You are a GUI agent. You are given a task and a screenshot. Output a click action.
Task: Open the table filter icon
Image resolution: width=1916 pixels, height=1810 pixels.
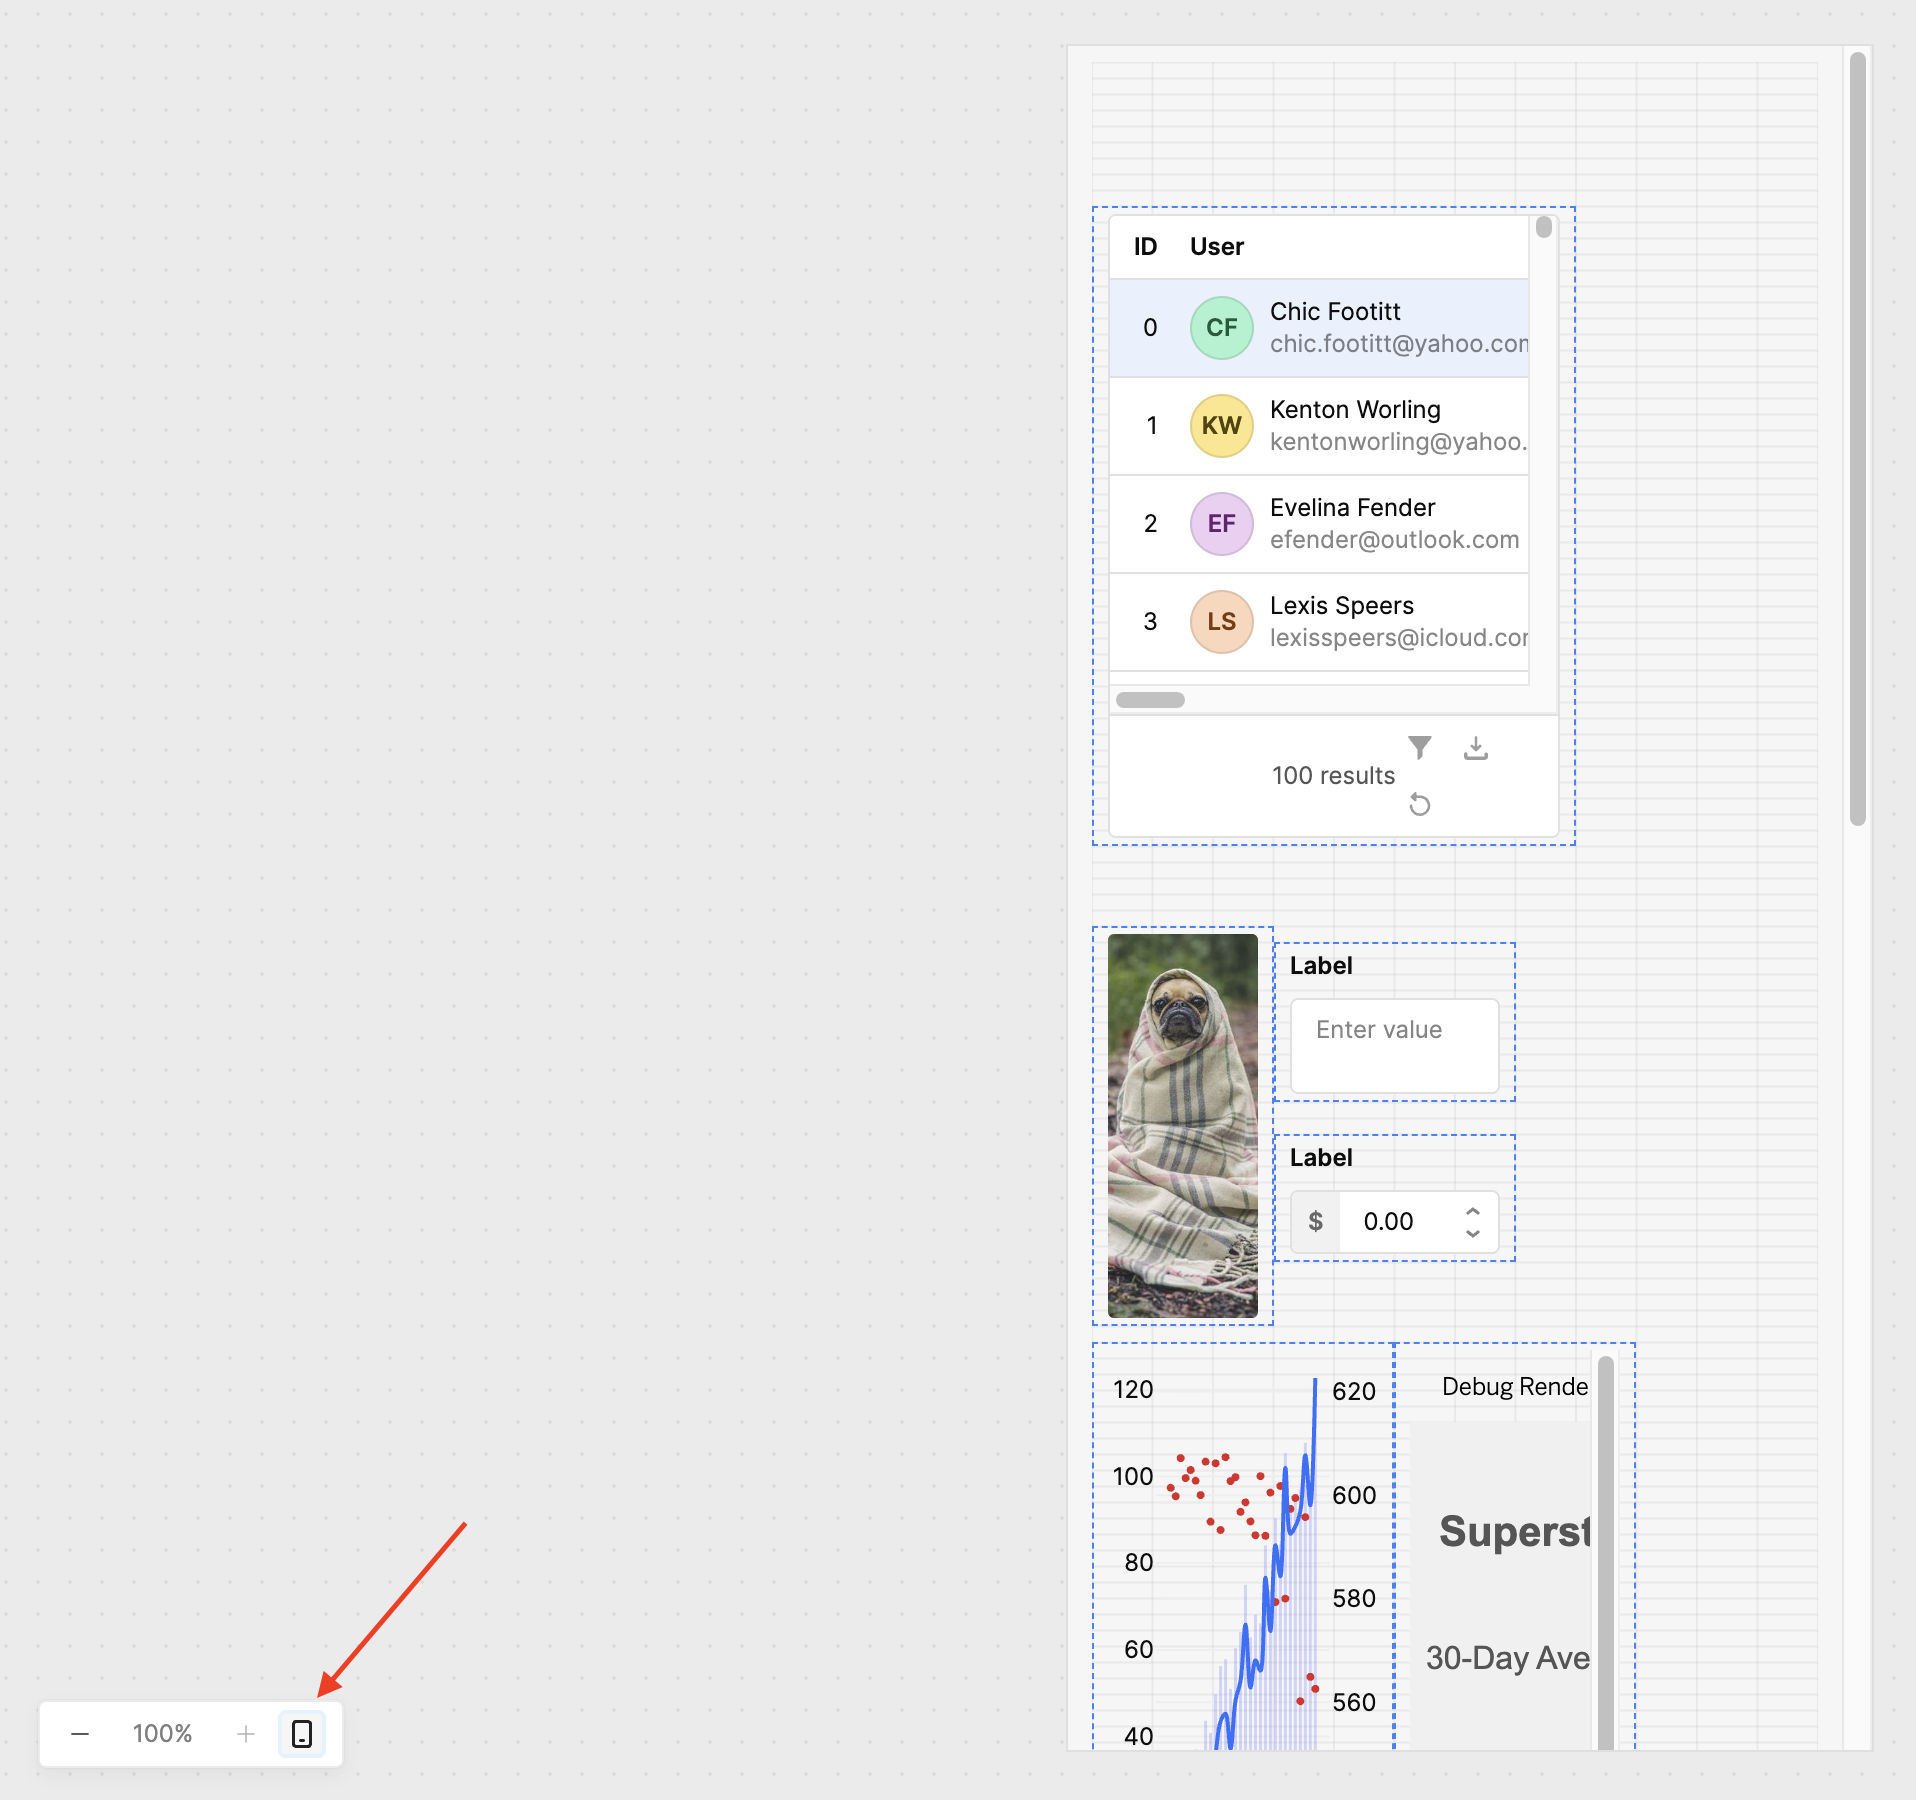tap(1419, 747)
